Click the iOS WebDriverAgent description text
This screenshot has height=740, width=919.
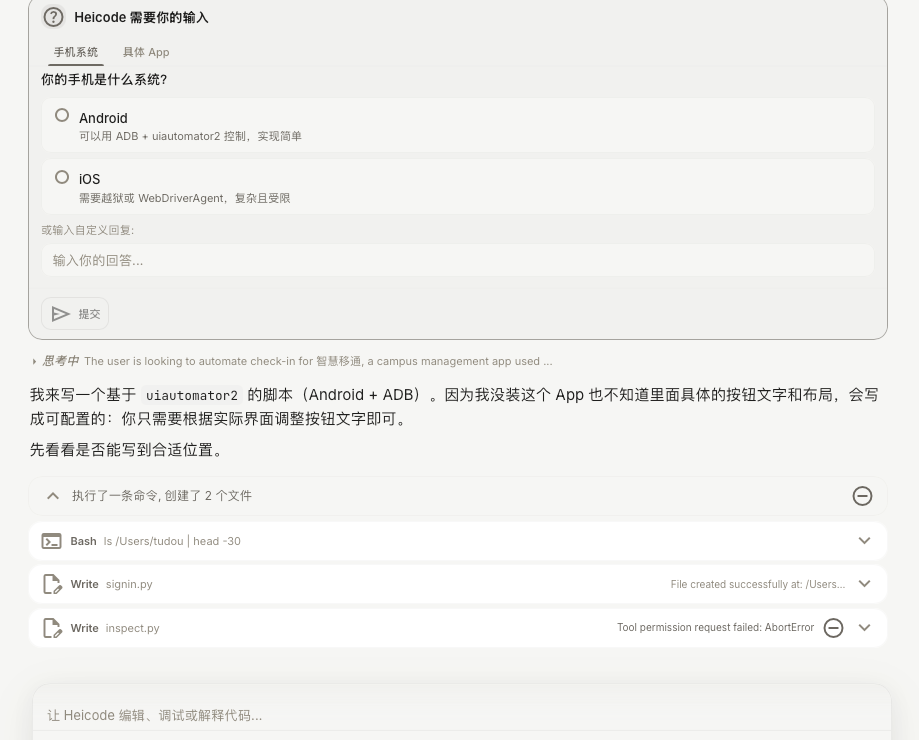(x=185, y=199)
